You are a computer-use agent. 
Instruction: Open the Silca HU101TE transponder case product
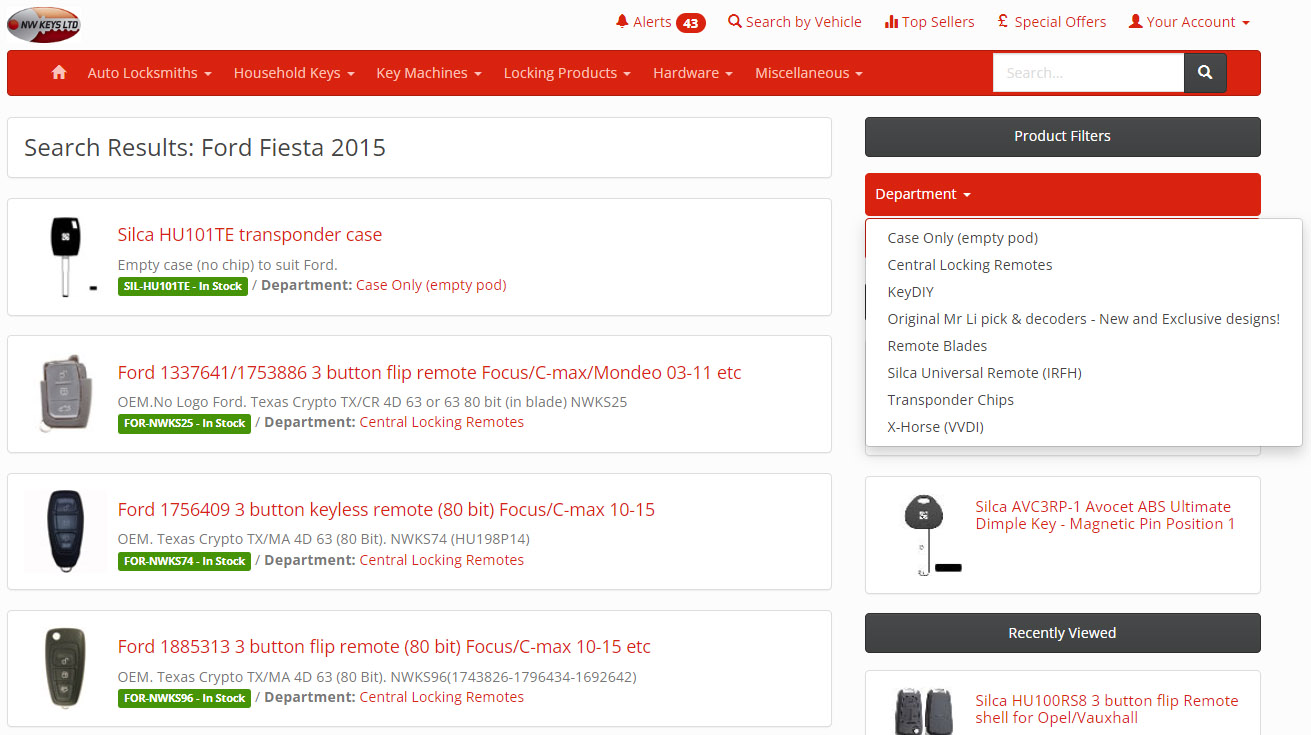tap(250, 234)
